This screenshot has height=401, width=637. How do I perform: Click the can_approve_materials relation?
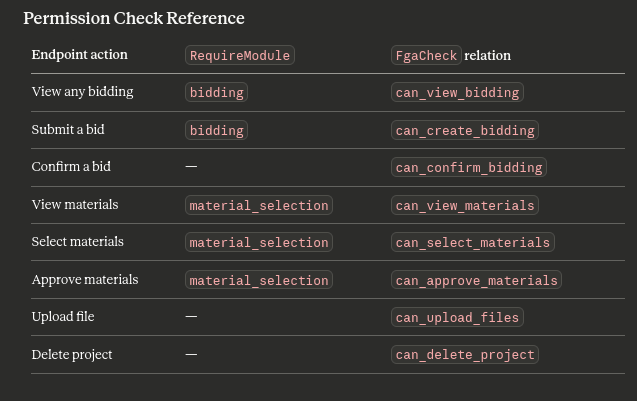pos(477,280)
